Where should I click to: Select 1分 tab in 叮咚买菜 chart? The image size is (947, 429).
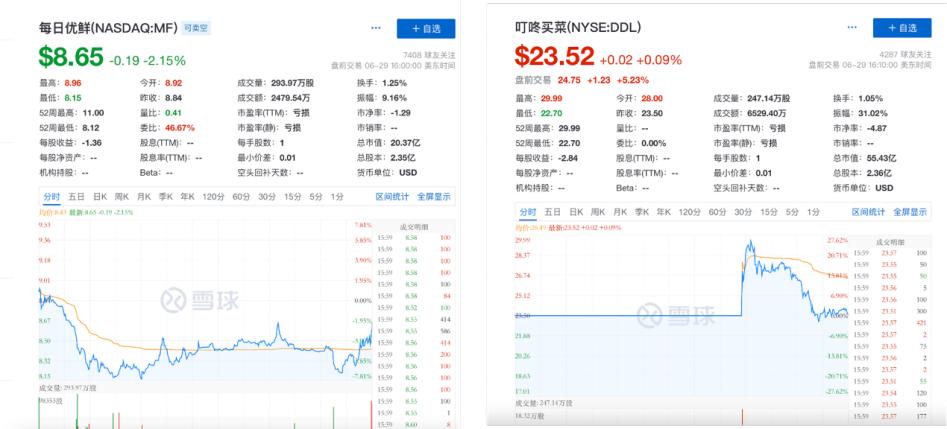click(814, 212)
